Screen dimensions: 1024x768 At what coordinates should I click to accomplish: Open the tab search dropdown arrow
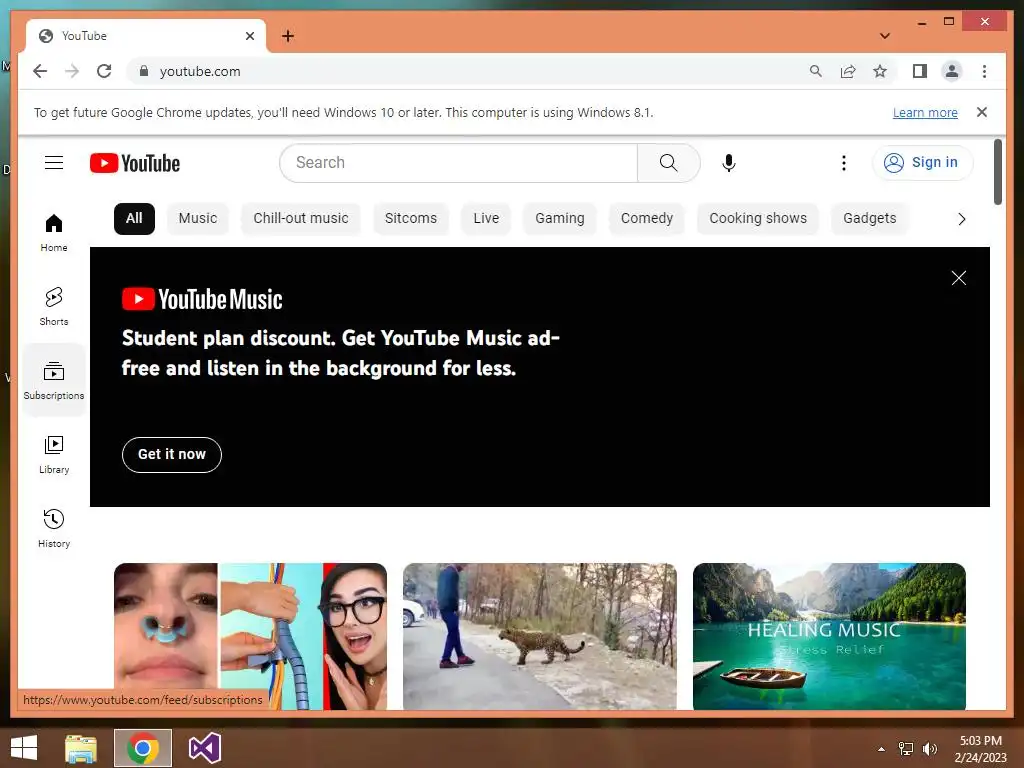click(885, 36)
